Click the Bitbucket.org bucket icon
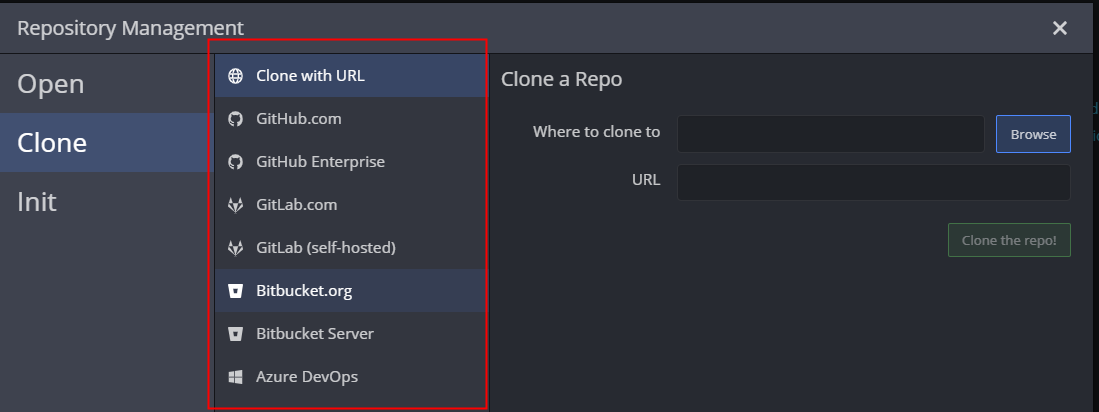The image size is (1099, 412). (236, 291)
